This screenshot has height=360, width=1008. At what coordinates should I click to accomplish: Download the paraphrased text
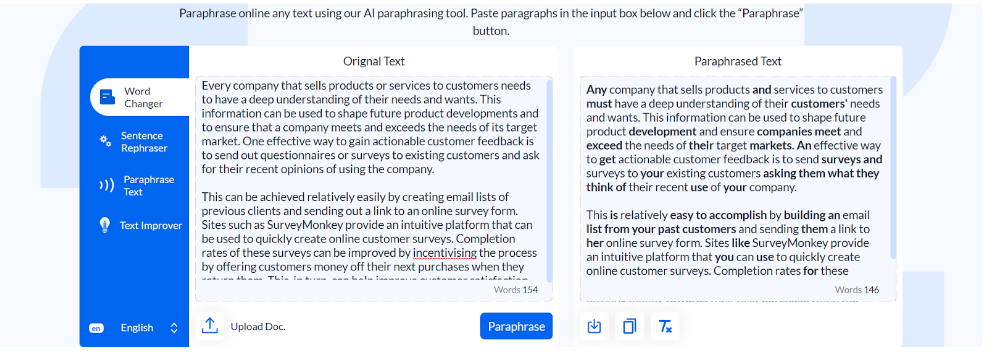click(x=594, y=327)
